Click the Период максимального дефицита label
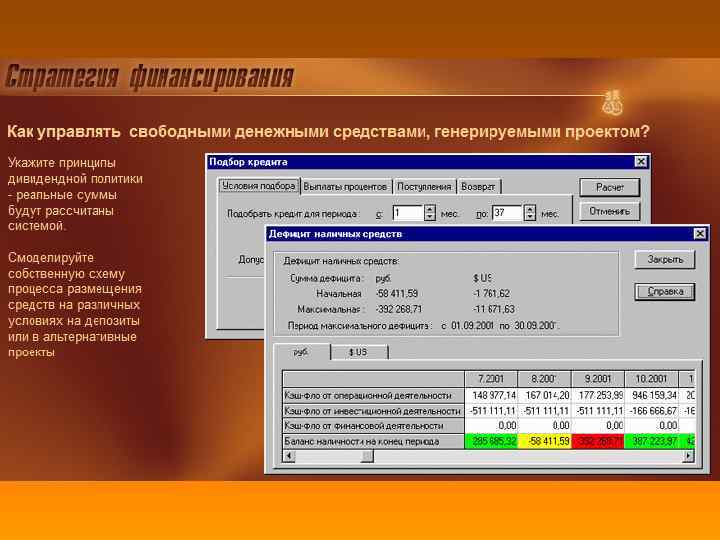This screenshot has width=720, height=540. point(358,326)
